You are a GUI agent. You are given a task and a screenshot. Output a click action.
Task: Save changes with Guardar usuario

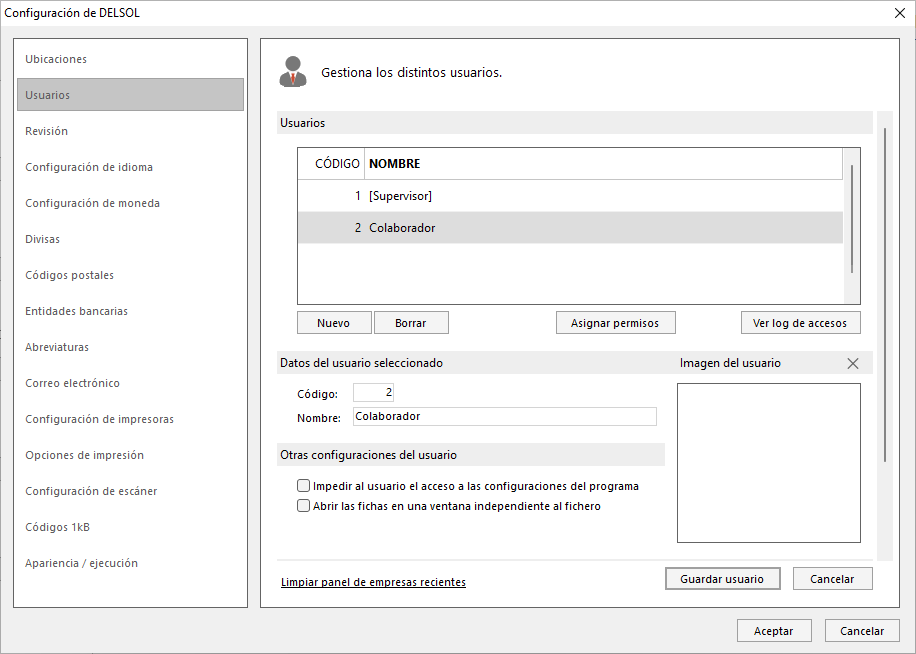(x=723, y=579)
